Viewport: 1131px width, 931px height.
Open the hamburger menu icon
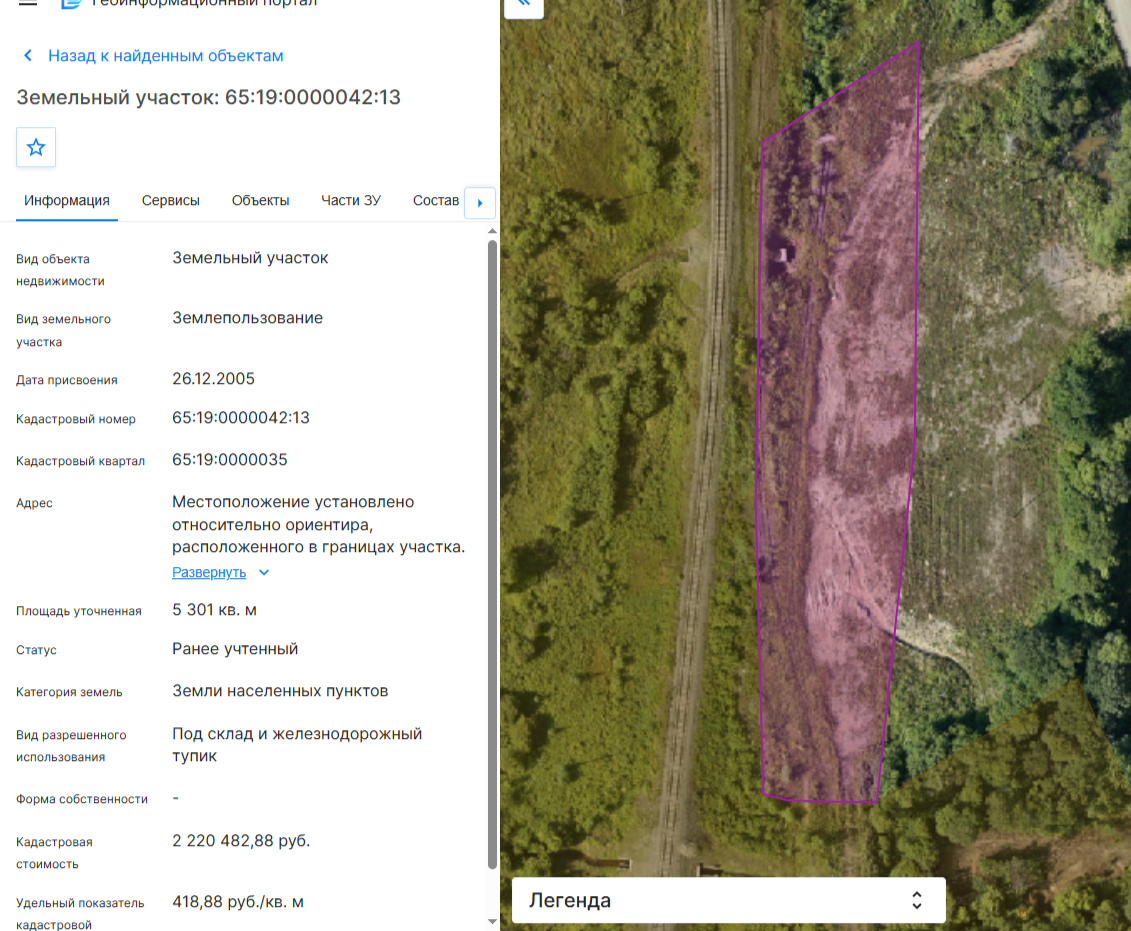coord(27,2)
